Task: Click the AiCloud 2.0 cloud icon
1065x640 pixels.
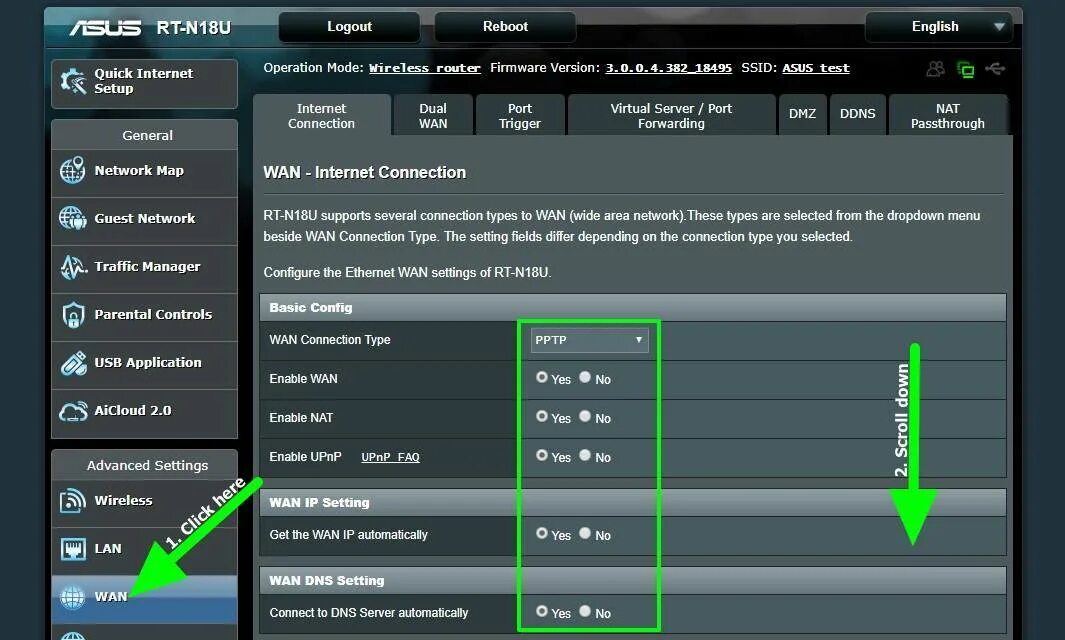Action: pos(73,411)
